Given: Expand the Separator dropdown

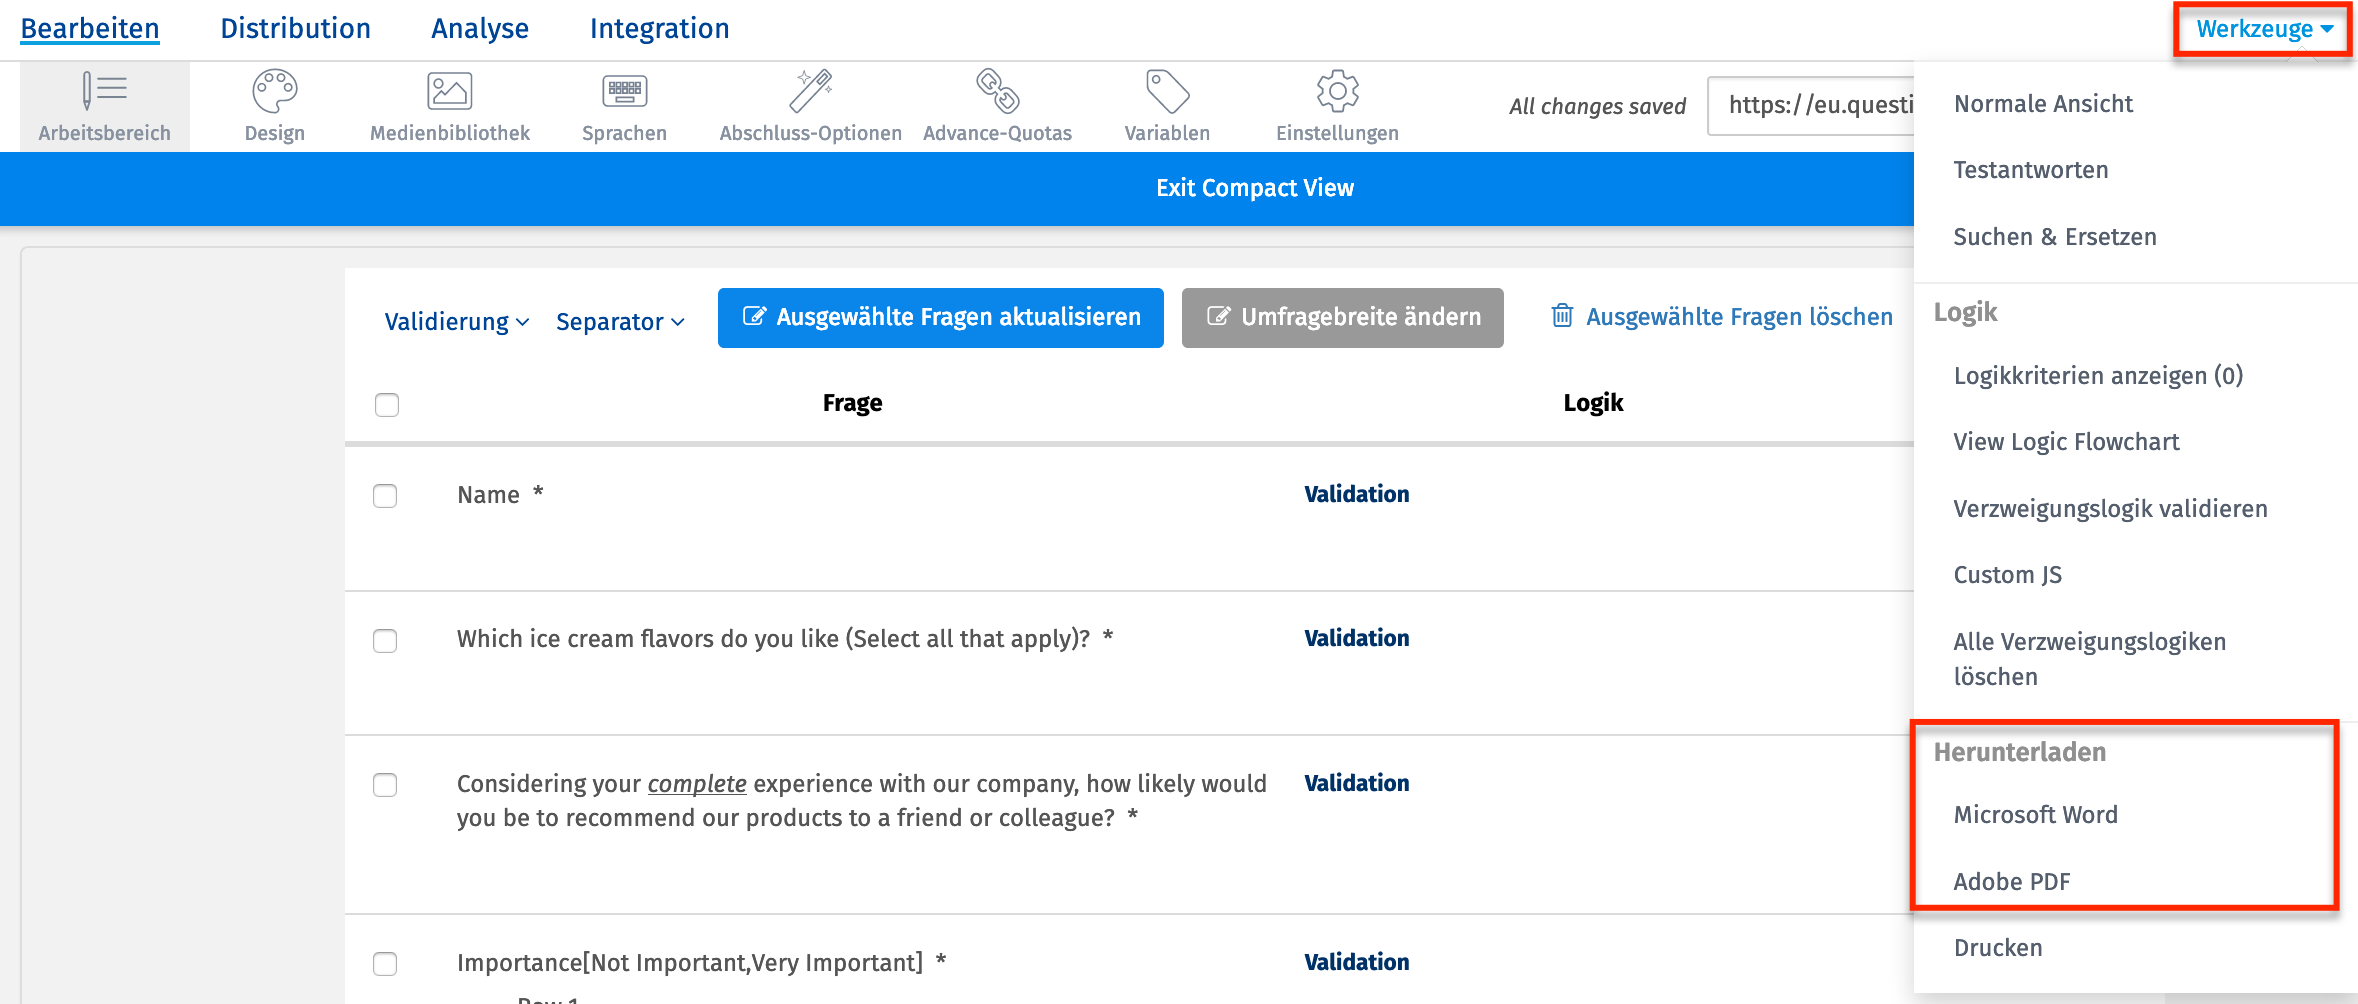Looking at the screenshot, I should tap(620, 322).
